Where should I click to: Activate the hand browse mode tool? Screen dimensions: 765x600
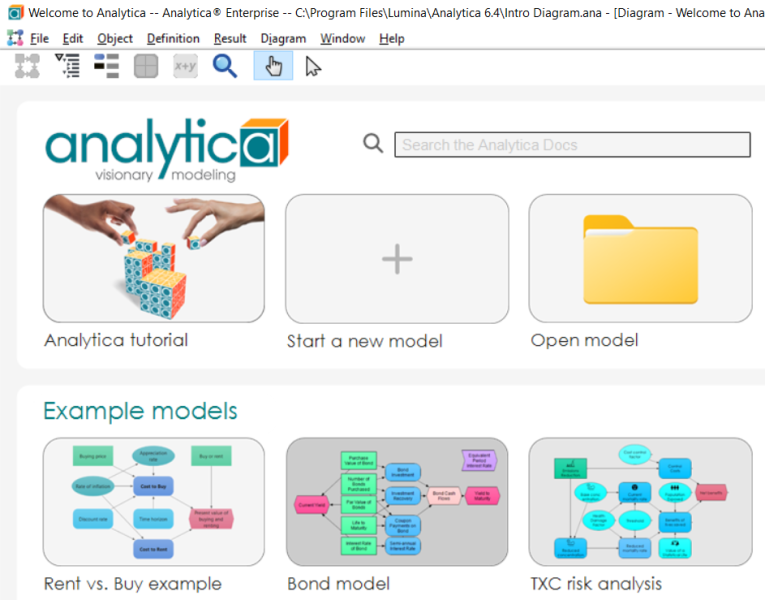[273, 66]
